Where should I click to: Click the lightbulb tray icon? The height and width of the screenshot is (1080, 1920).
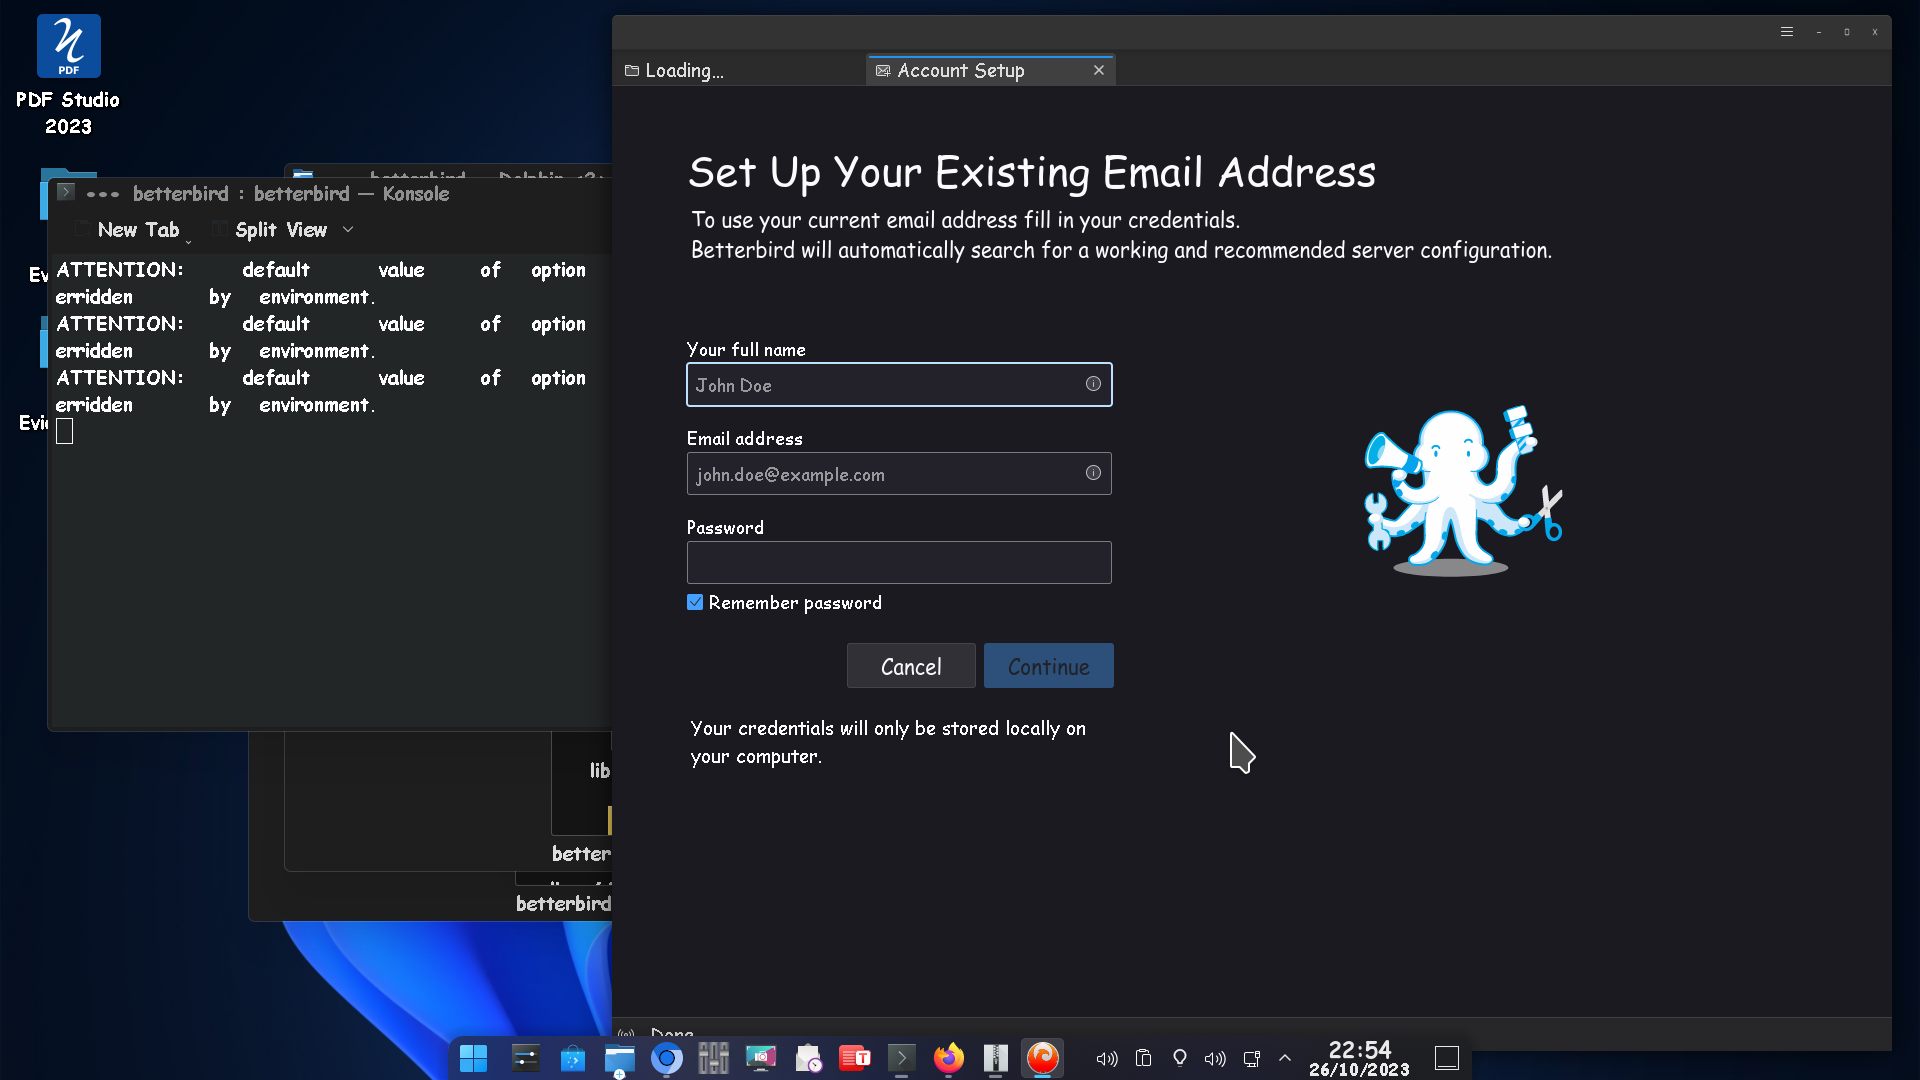point(1180,1058)
